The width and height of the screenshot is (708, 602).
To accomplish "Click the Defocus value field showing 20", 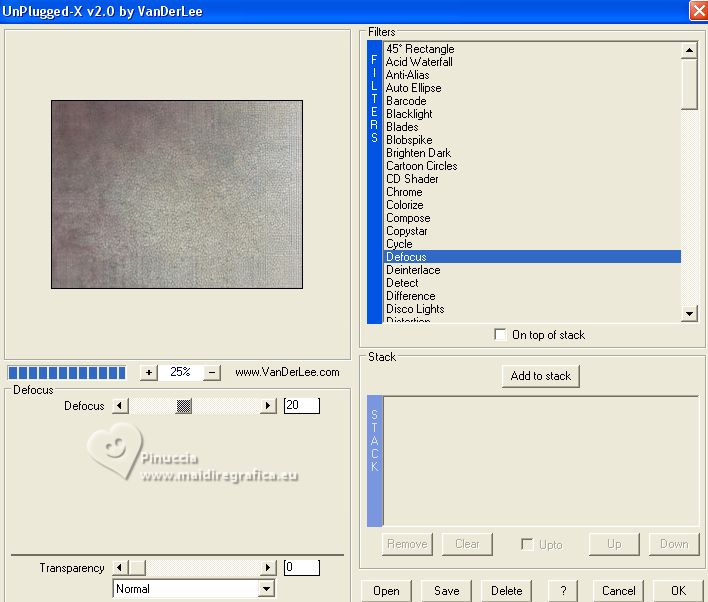I will tap(302, 405).
